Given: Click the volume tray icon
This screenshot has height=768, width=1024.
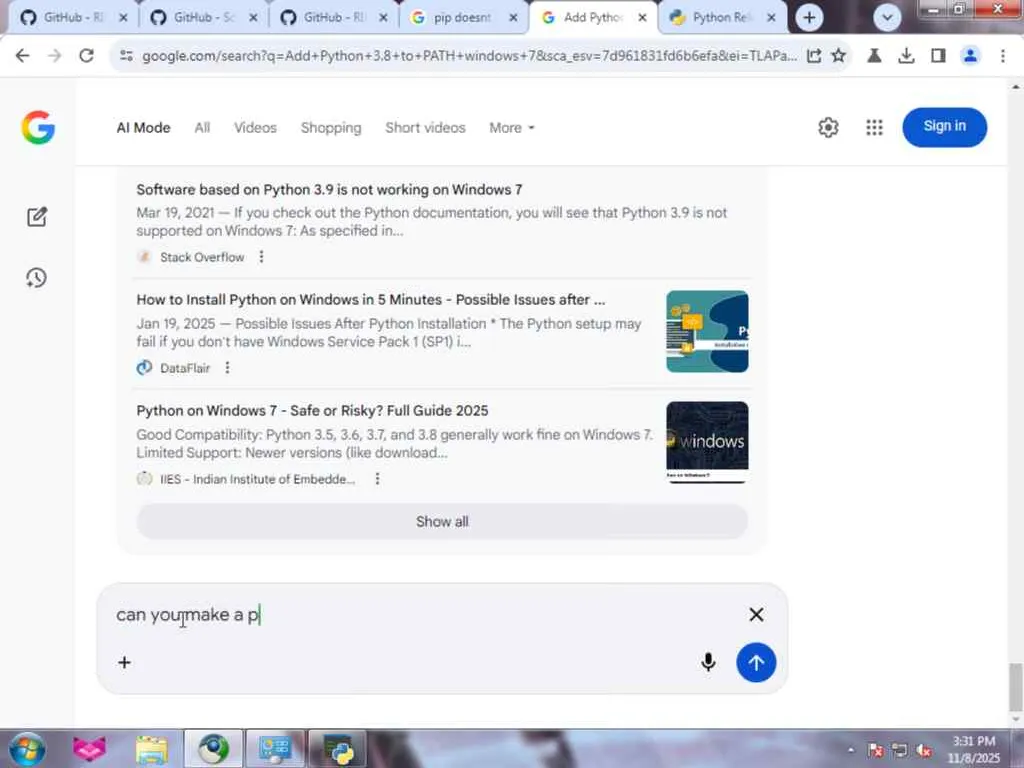Looking at the screenshot, I should pyautogui.click(x=923, y=750).
